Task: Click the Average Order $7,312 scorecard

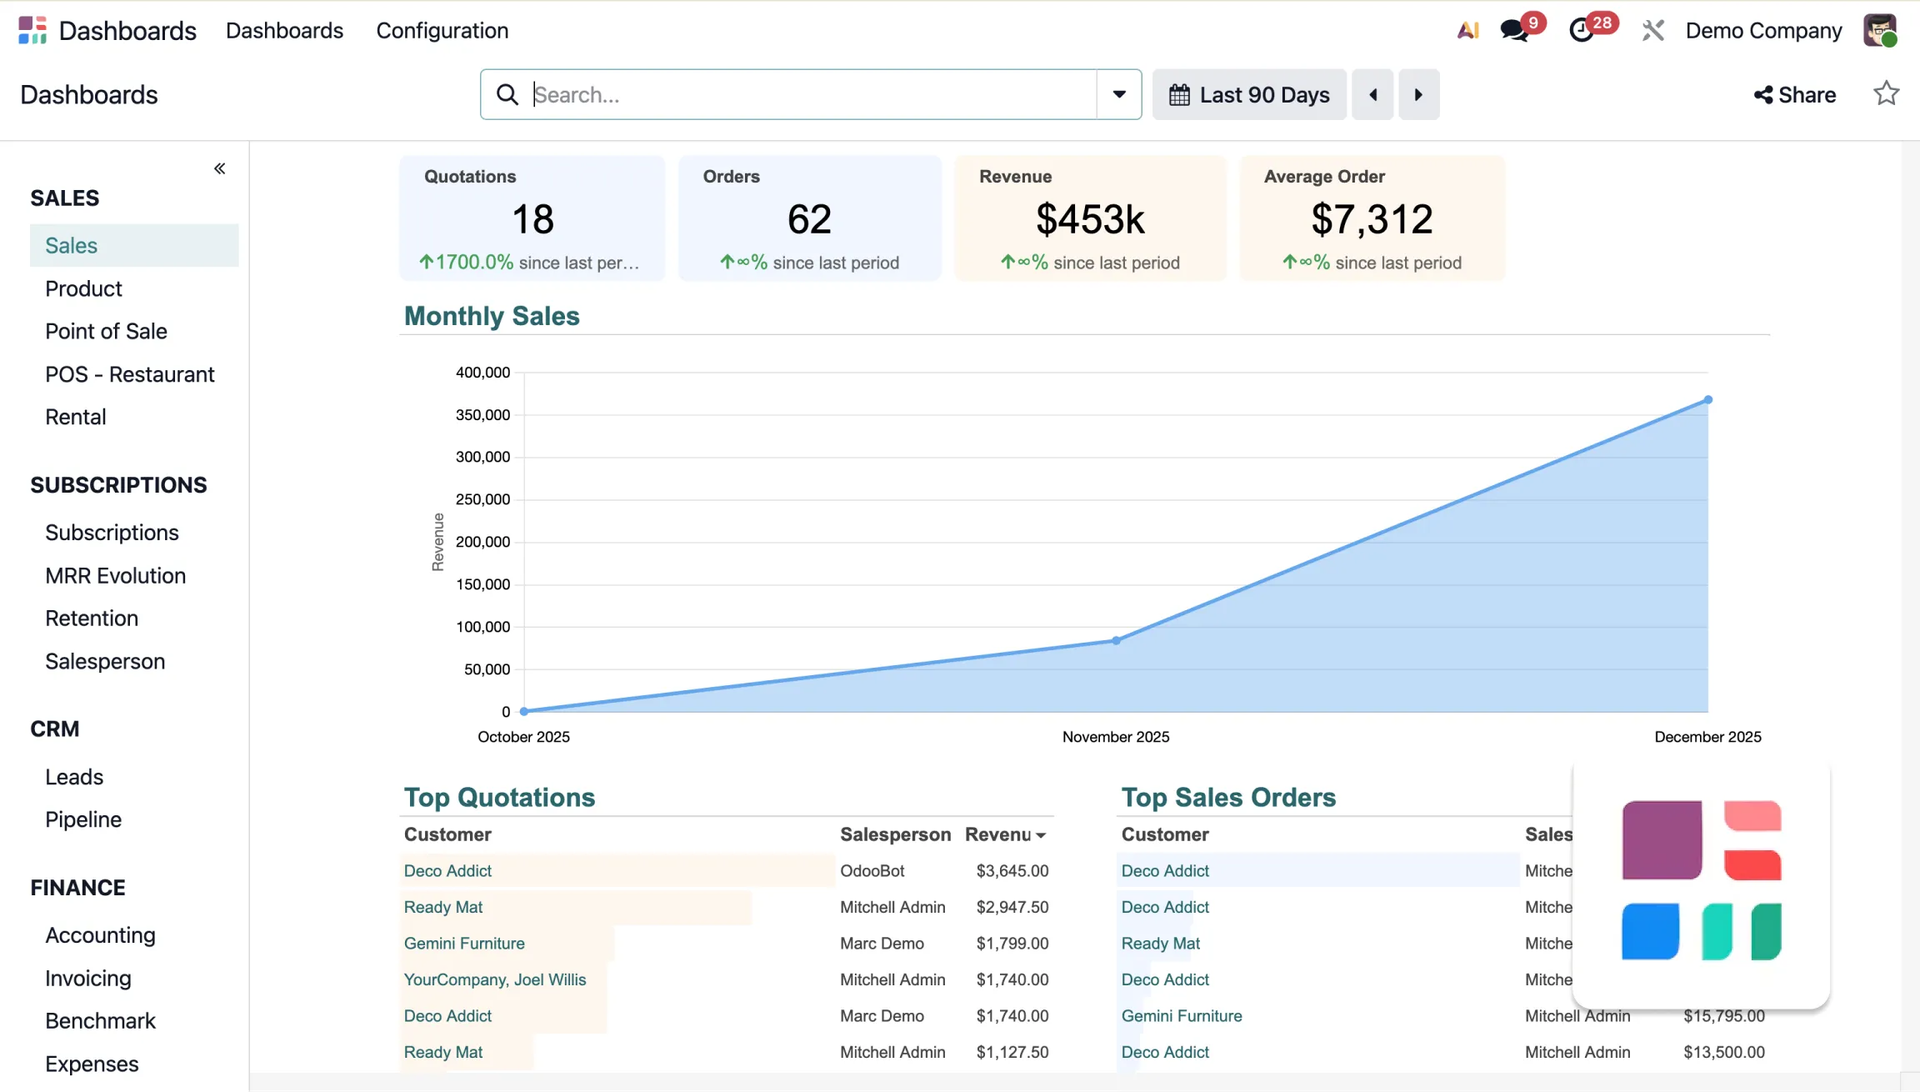Action: [1372, 218]
